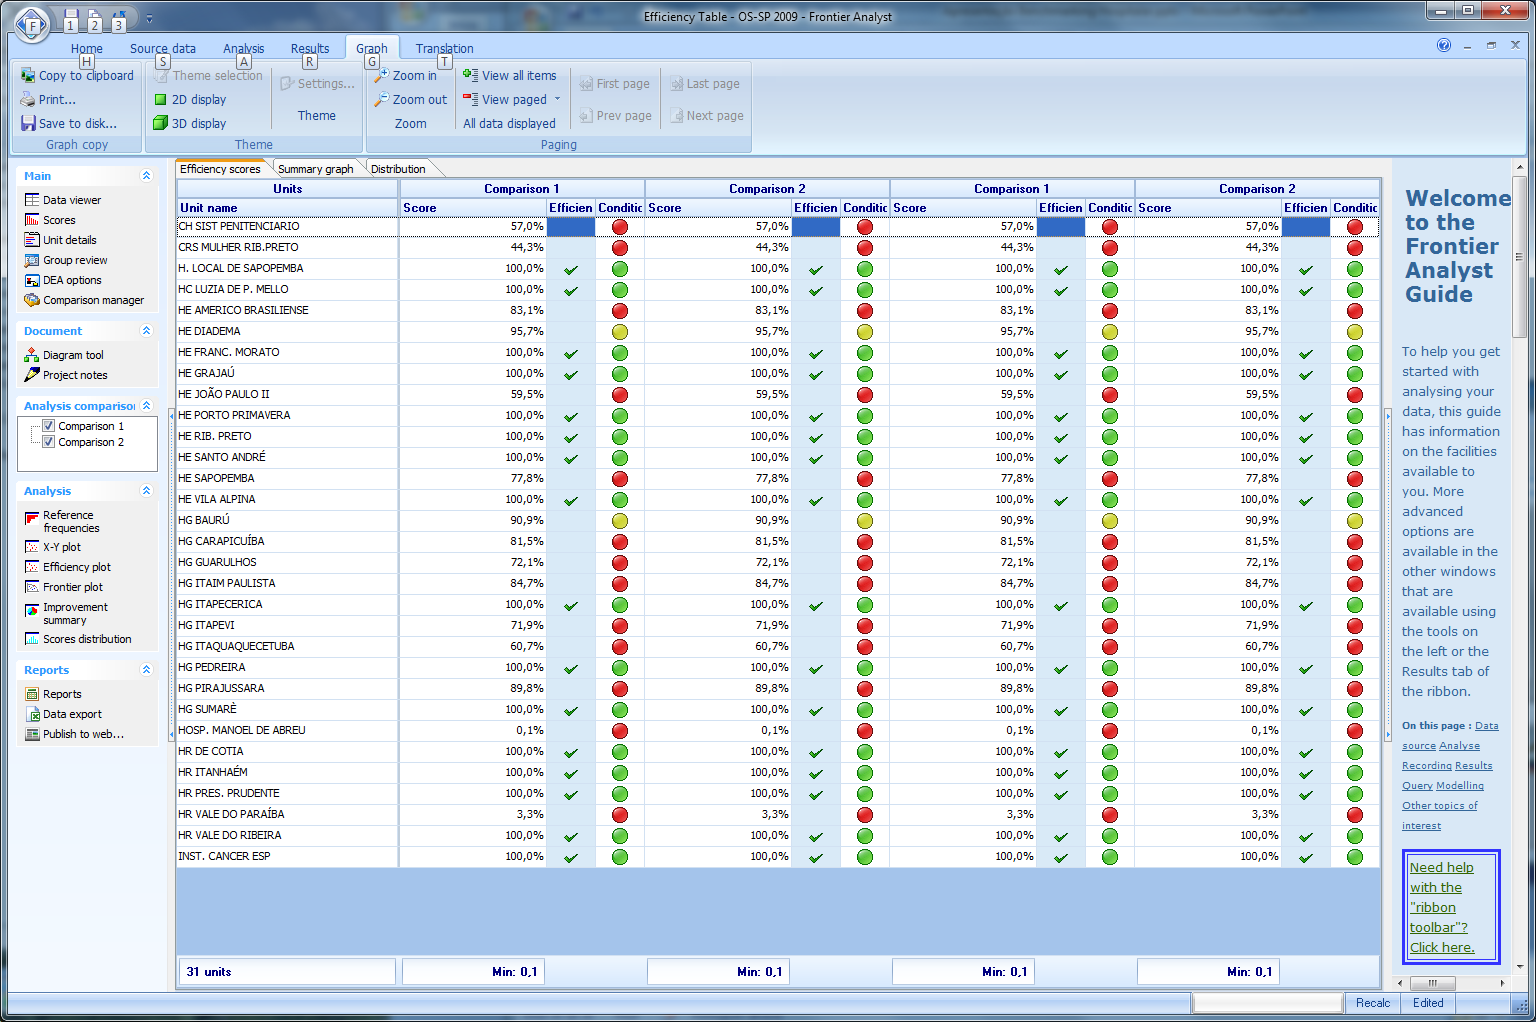Collapse the Analysis panel section

click(146, 491)
